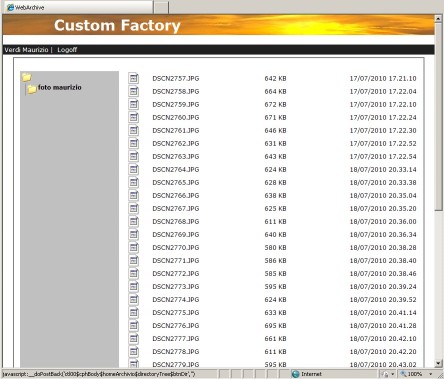Click file icon for DSCN2766.JPG

click(x=134, y=195)
